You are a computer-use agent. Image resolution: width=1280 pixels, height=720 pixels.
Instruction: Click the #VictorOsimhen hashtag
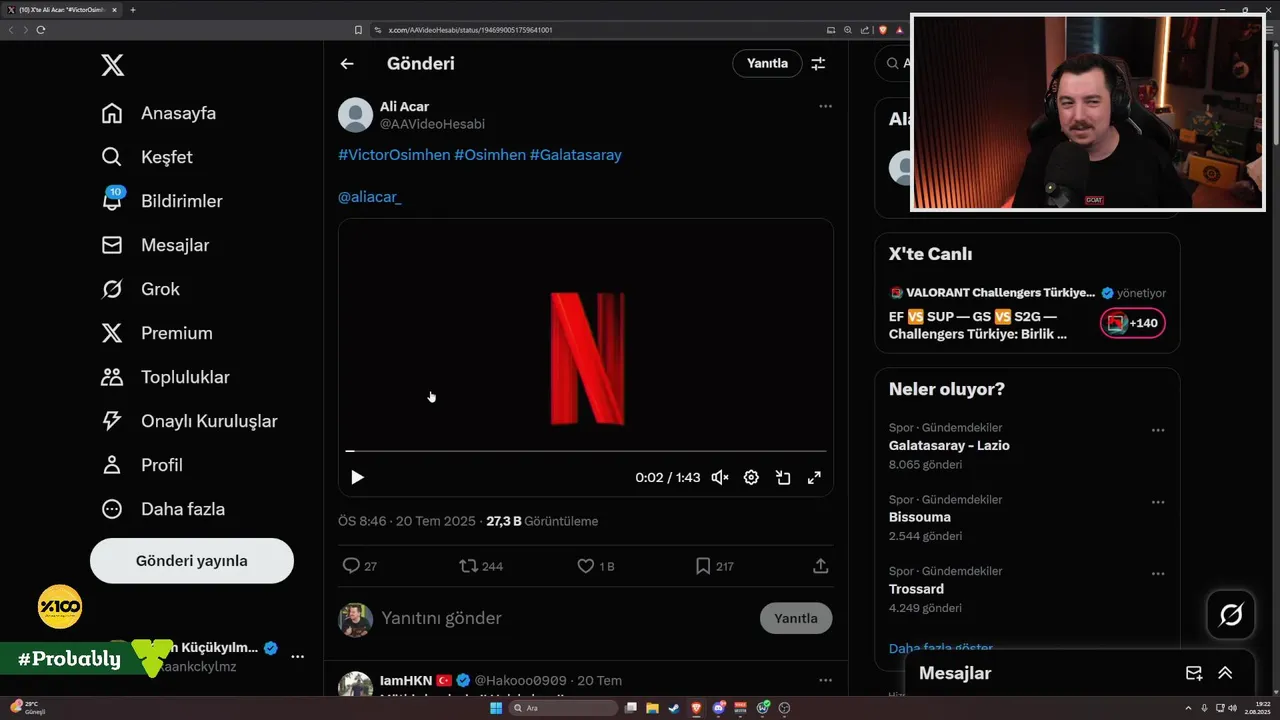coord(394,155)
